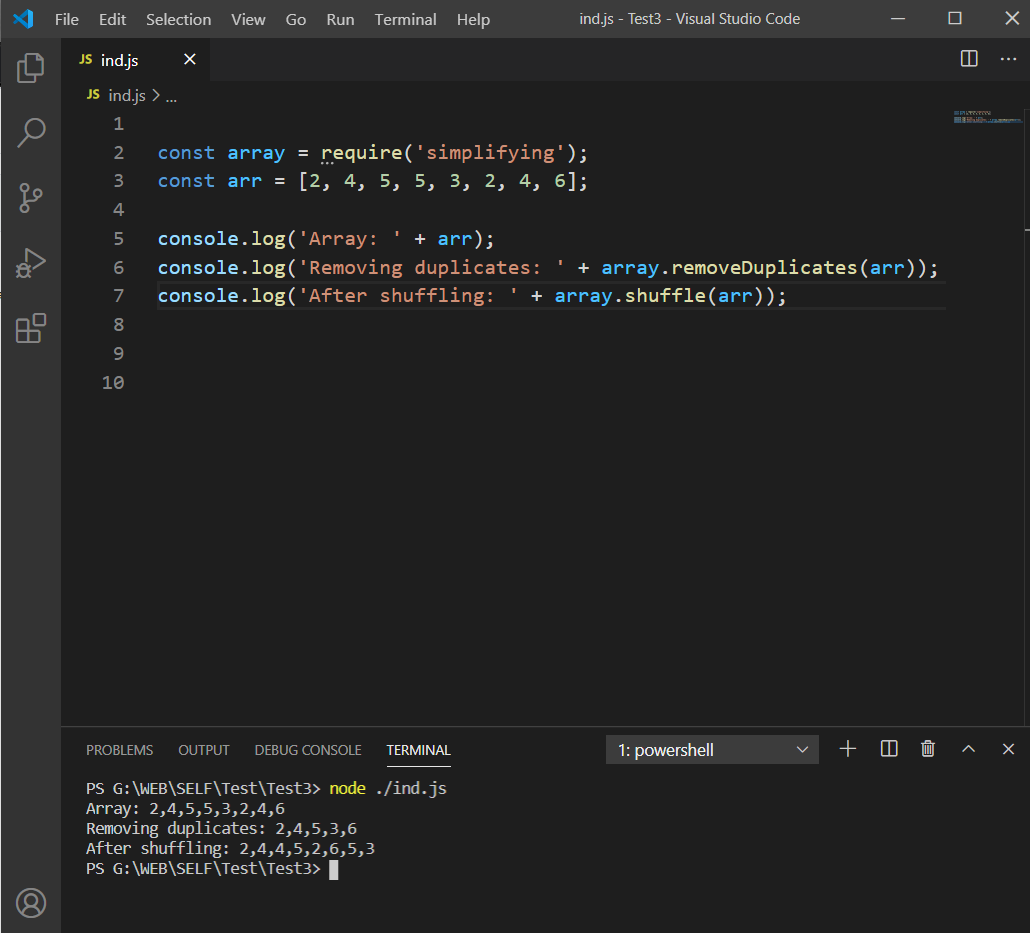Split the terminal pane

888,749
